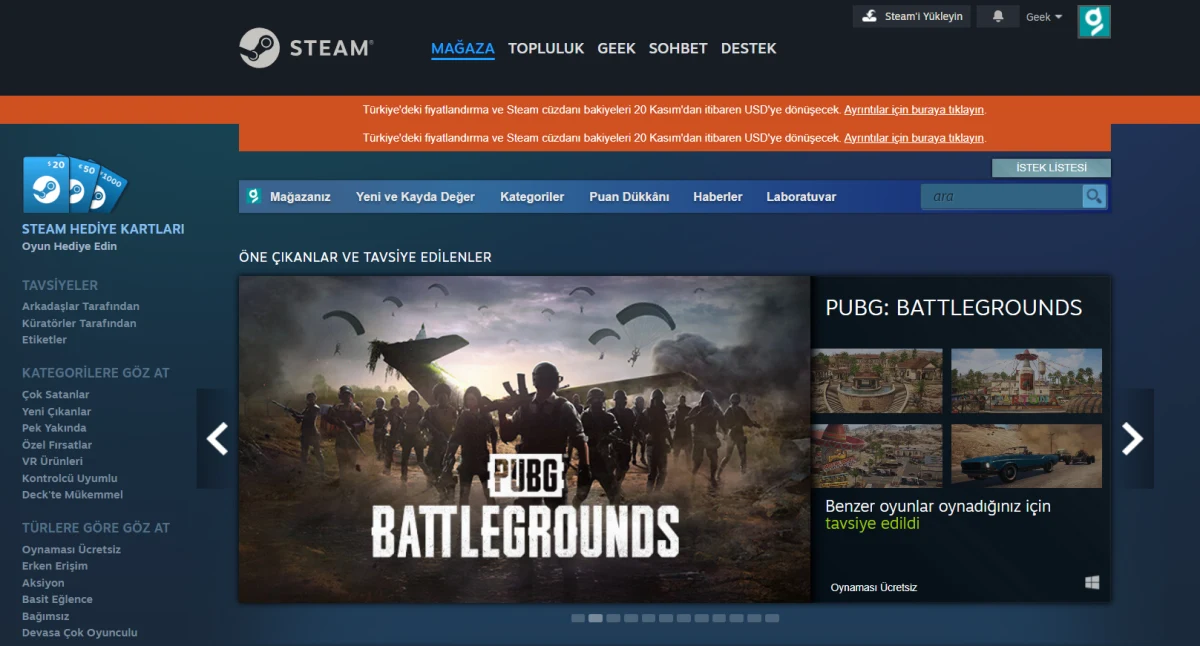Screen dimensions: 1200x646
Task: Follow the first banner's Ayrıntılar link
Action: point(914,110)
